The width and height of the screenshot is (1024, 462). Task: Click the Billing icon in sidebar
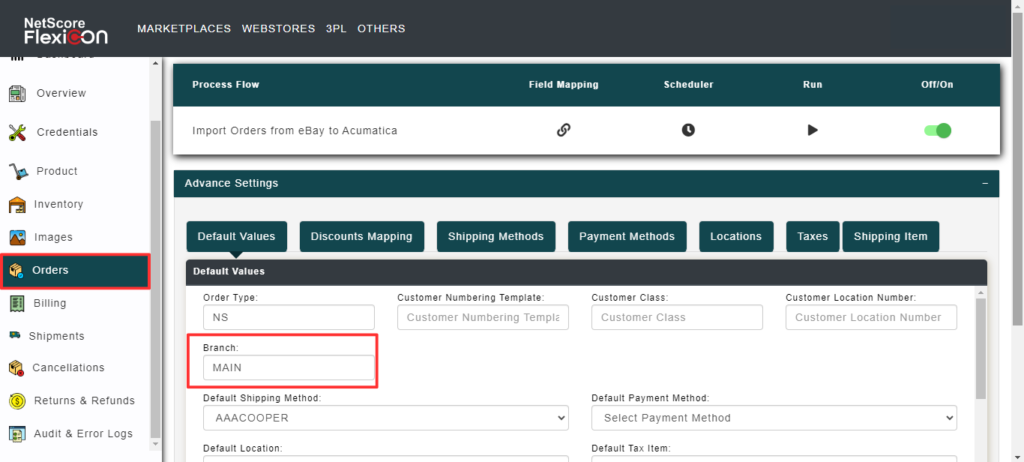tap(17, 304)
